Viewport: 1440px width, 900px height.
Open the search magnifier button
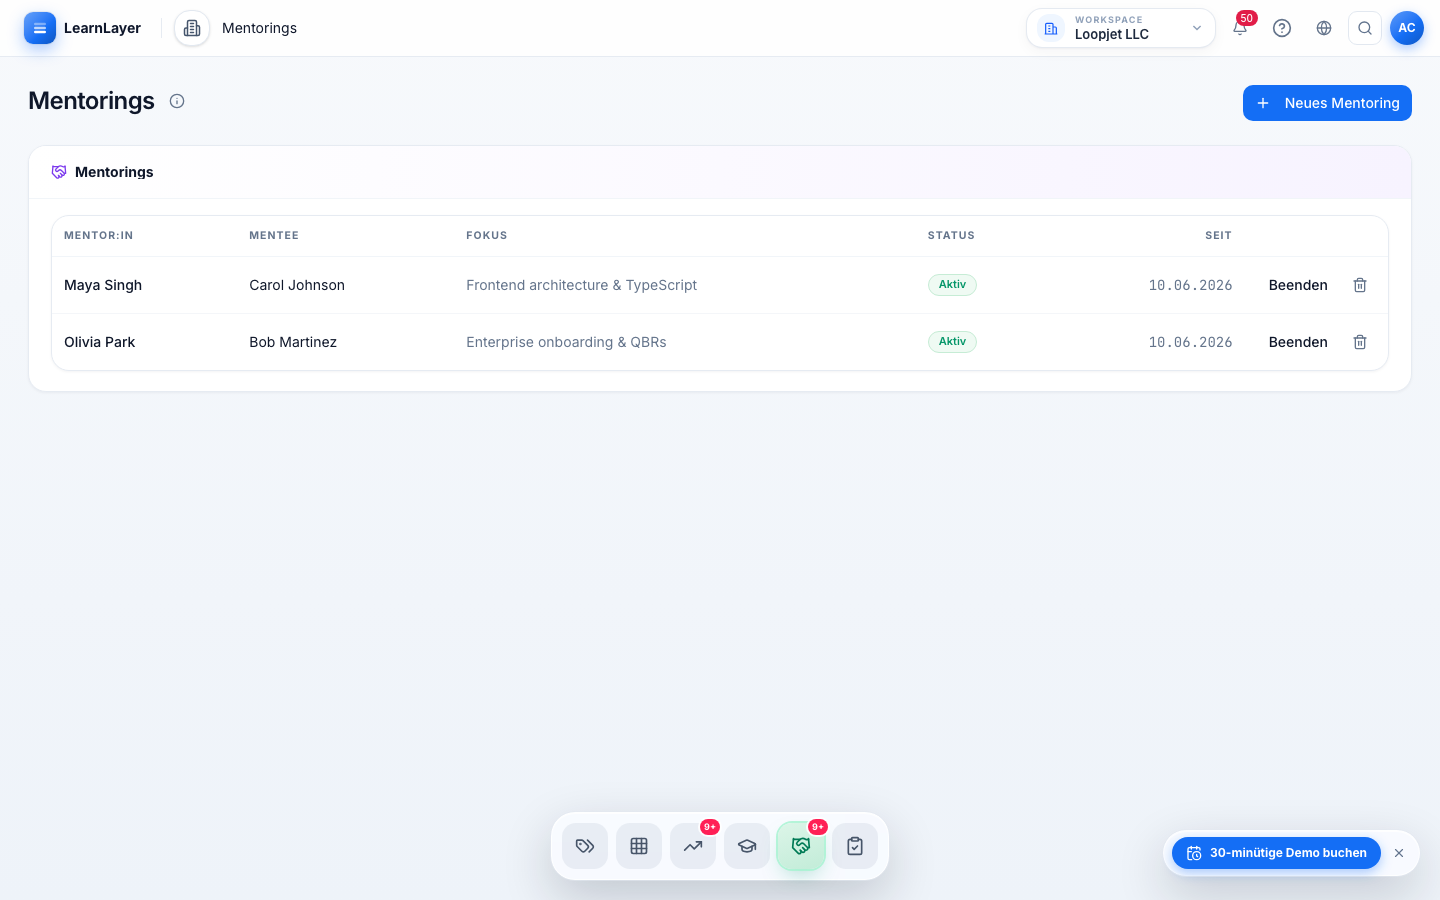point(1365,28)
